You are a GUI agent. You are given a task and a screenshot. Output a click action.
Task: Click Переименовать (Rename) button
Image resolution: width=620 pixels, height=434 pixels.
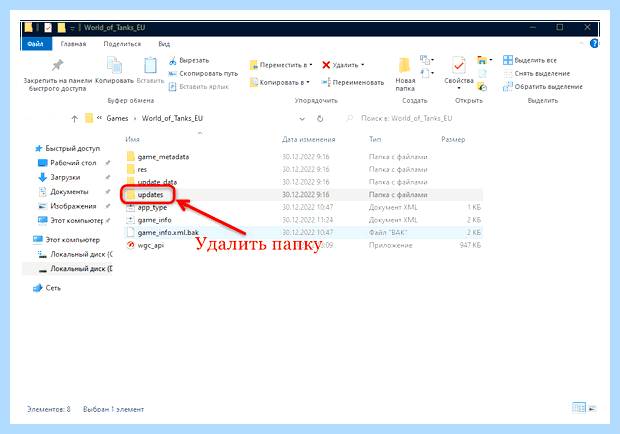pos(352,82)
